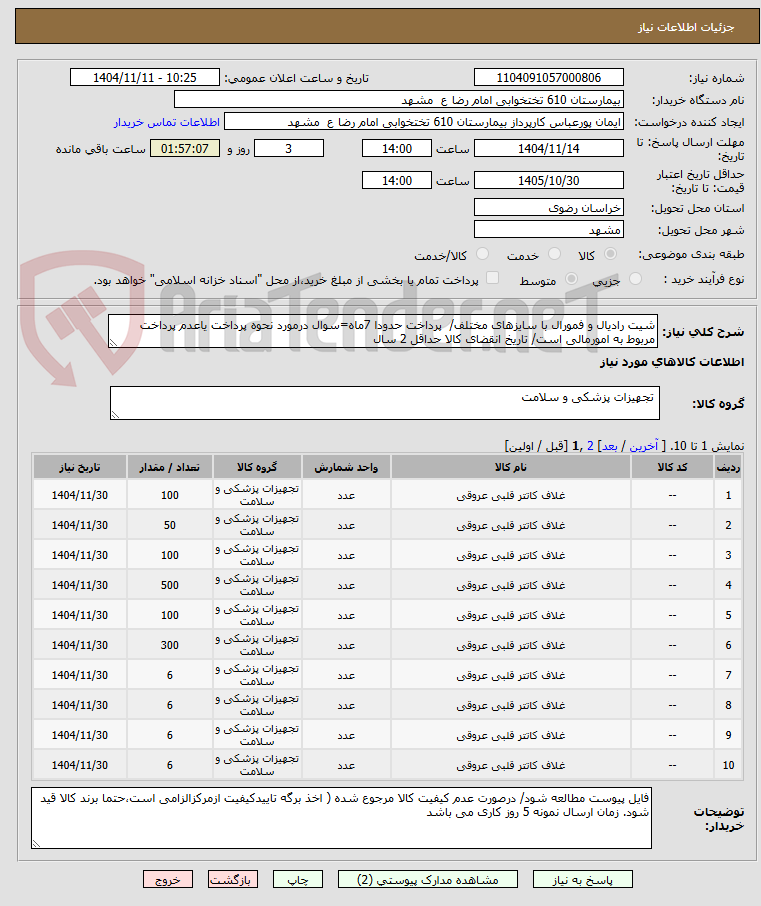Click quantity 6 in row 9
The height and width of the screenshot is (906, 761).
coord(170,735)
